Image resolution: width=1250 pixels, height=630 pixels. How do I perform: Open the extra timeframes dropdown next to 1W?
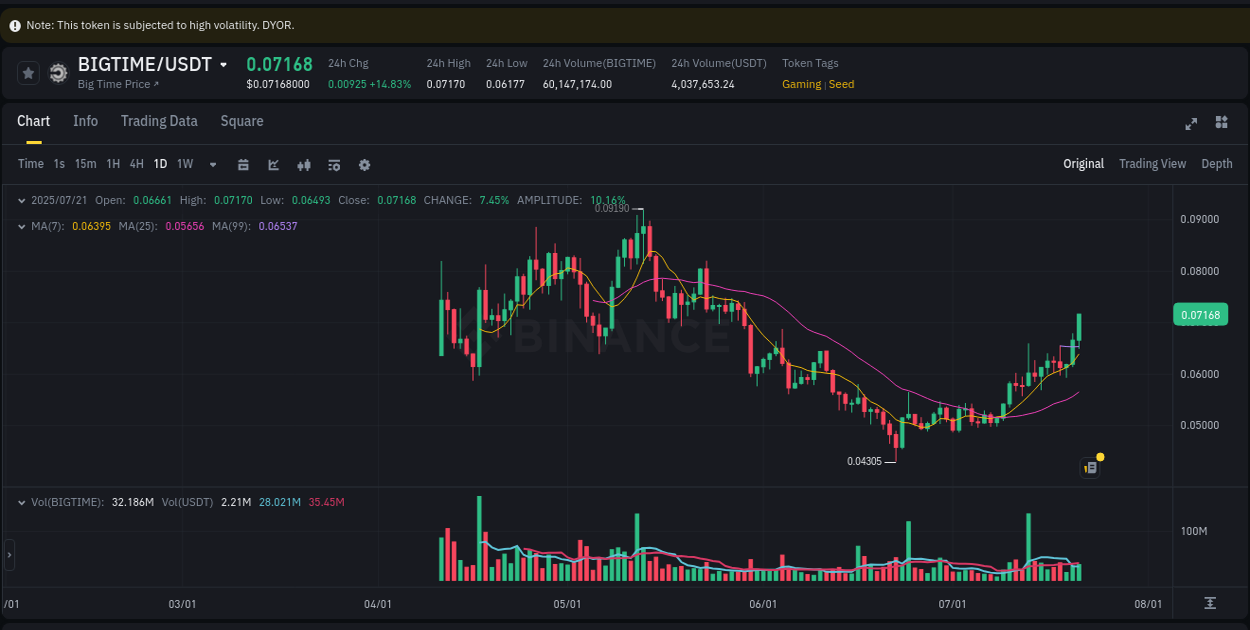coord(212,164)
